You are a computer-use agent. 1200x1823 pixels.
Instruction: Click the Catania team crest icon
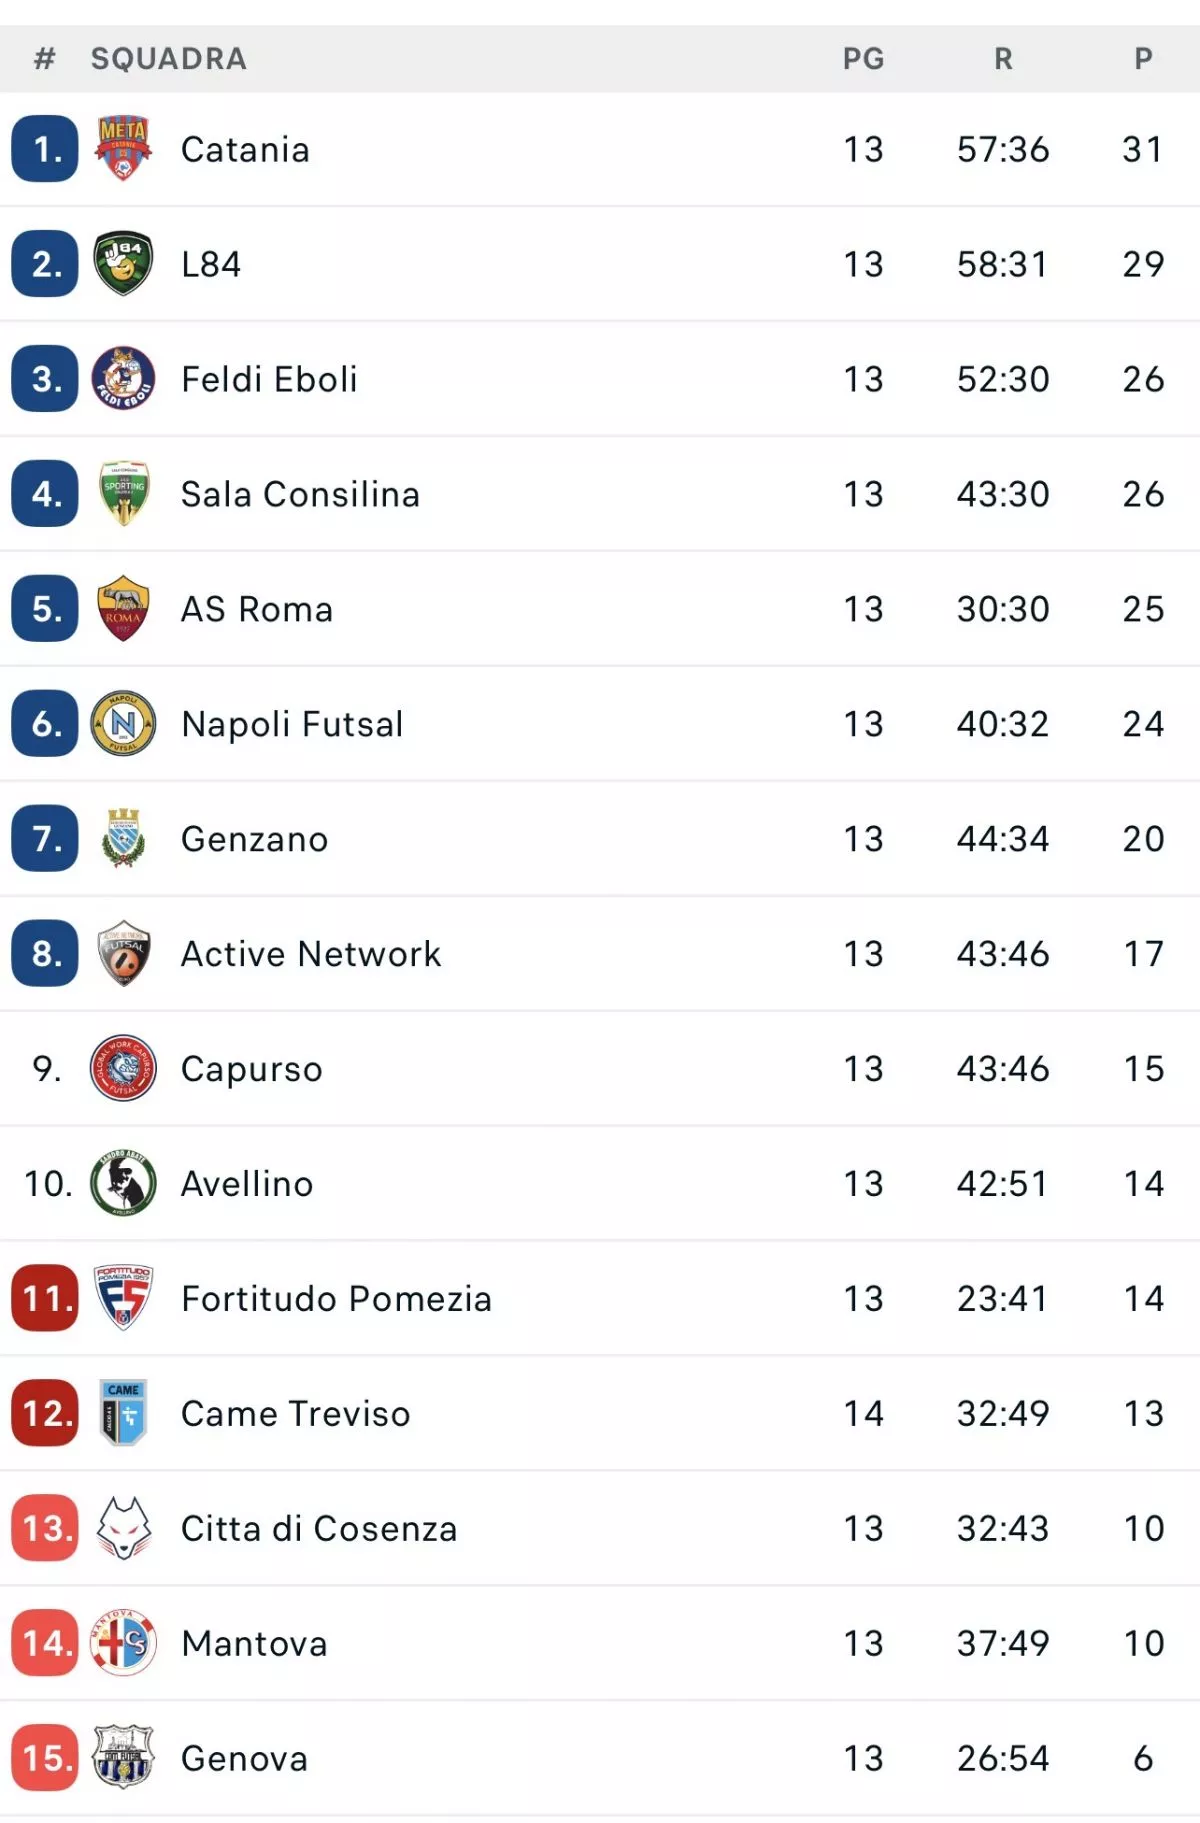pos(123,149)
